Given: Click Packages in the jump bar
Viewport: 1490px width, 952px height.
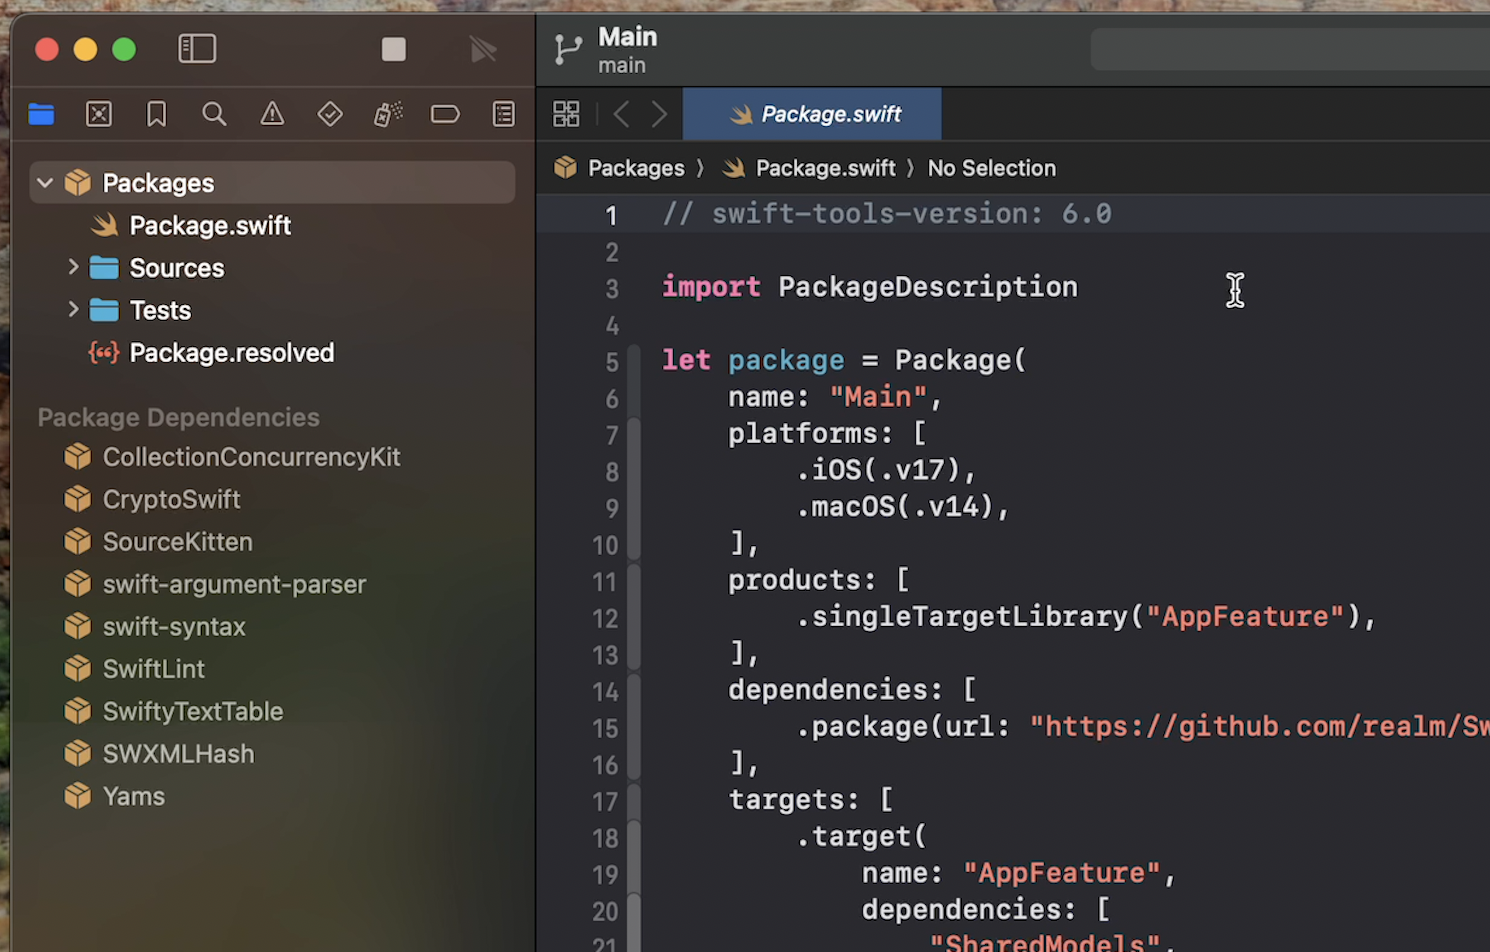Looking at the screenshot, I should 635,168.
